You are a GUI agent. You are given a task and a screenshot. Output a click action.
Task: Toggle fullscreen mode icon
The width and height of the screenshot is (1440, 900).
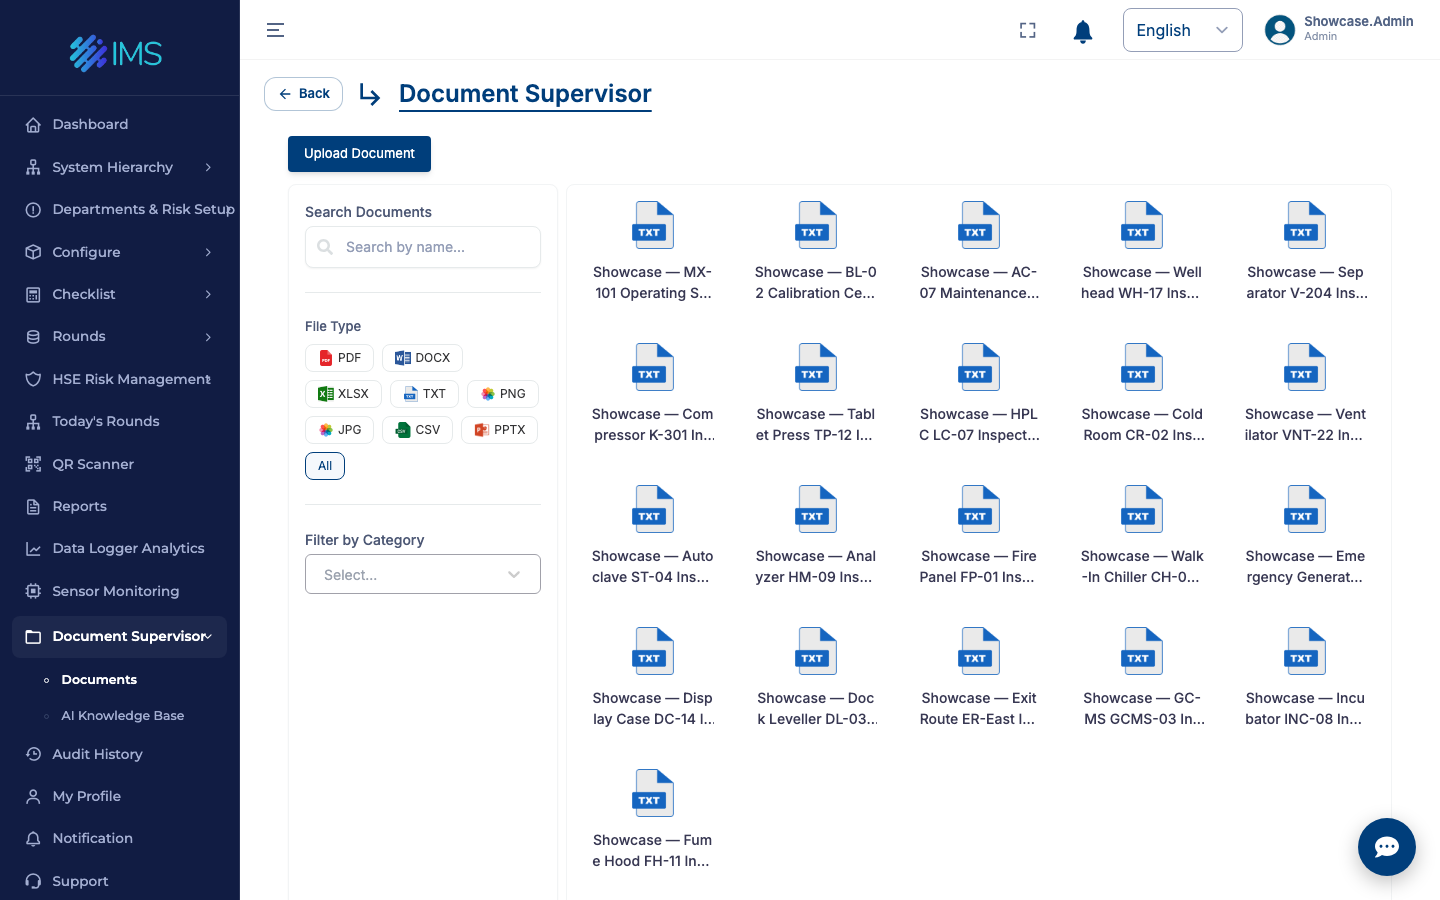coord(1027,30)
